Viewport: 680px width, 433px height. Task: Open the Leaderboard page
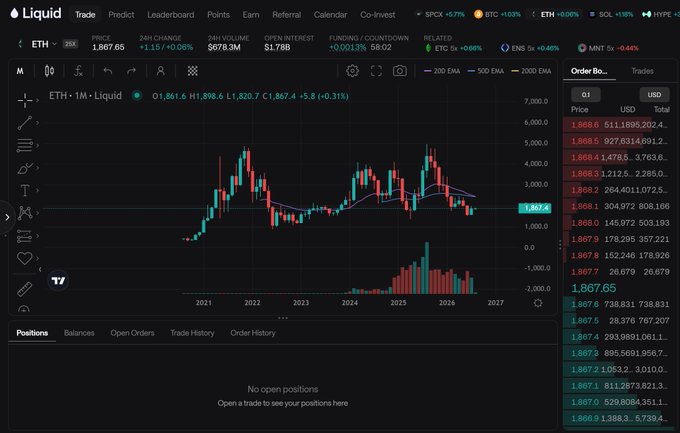[170, 14]
